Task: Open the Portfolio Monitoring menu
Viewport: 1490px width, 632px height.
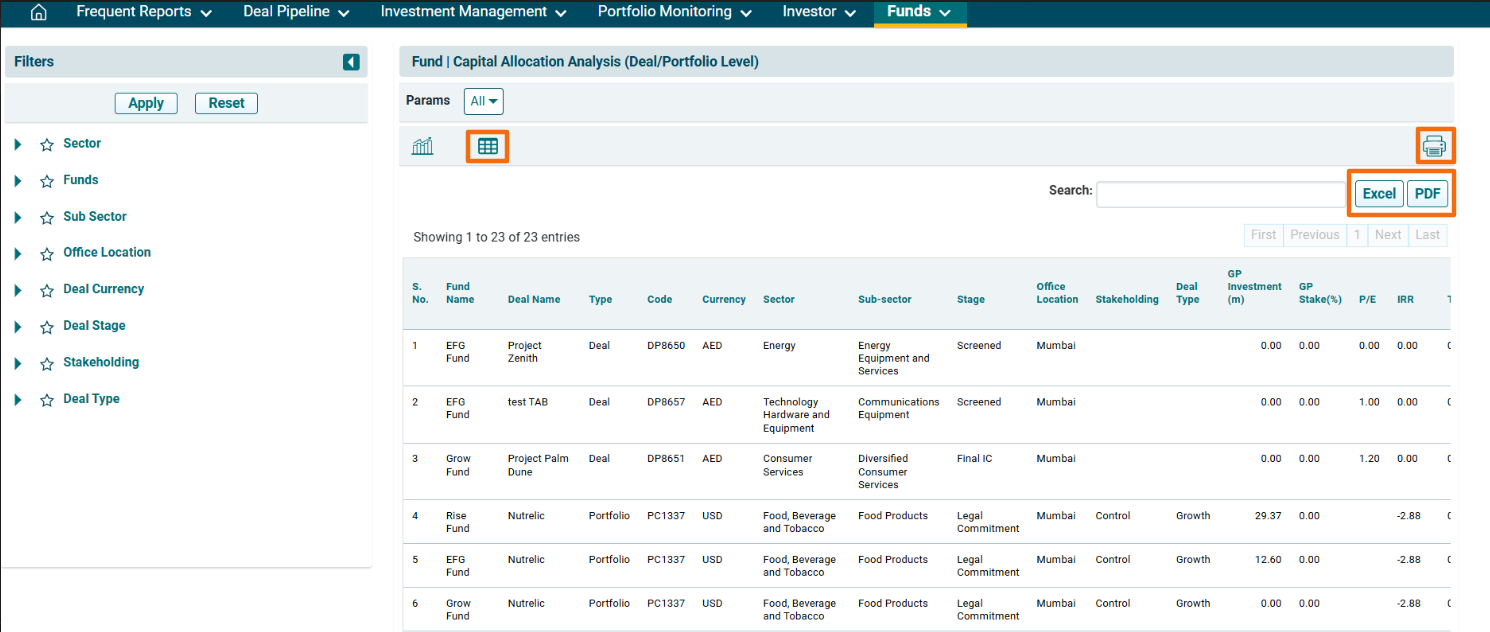Action: pos(674,13)
